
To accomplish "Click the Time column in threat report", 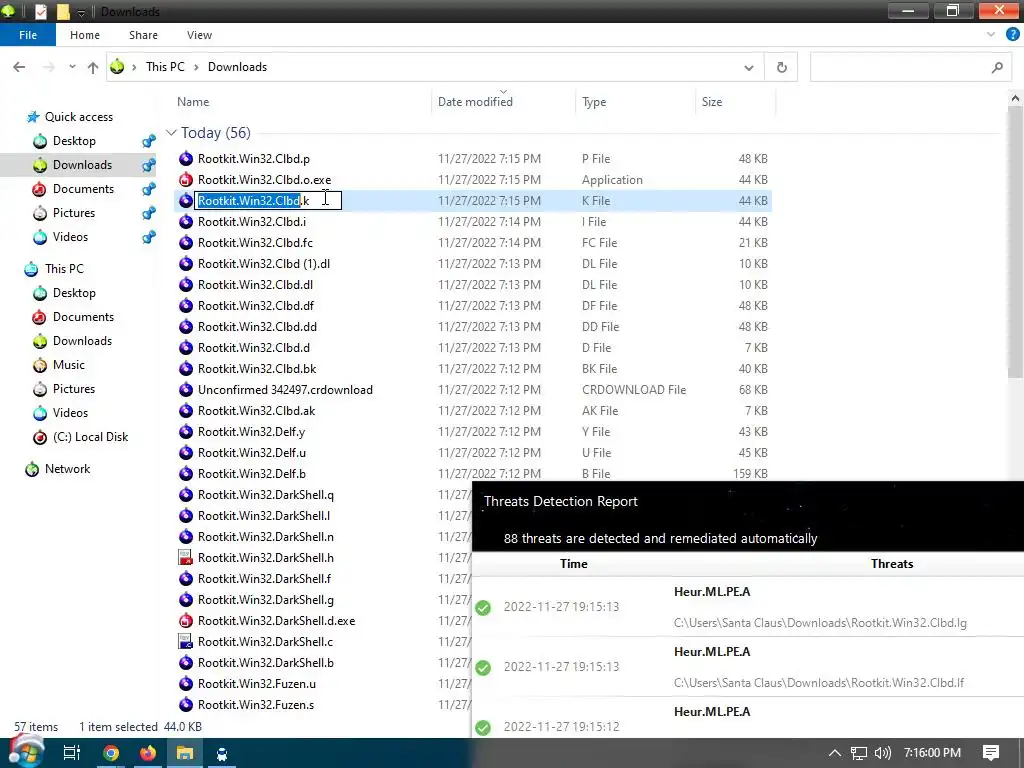I will click(573, 564).
